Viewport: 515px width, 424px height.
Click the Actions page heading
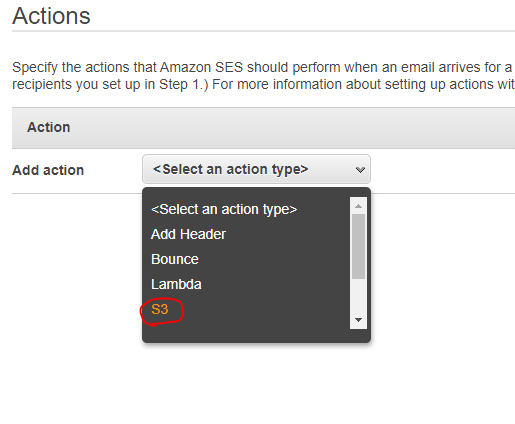click(51, 16)
